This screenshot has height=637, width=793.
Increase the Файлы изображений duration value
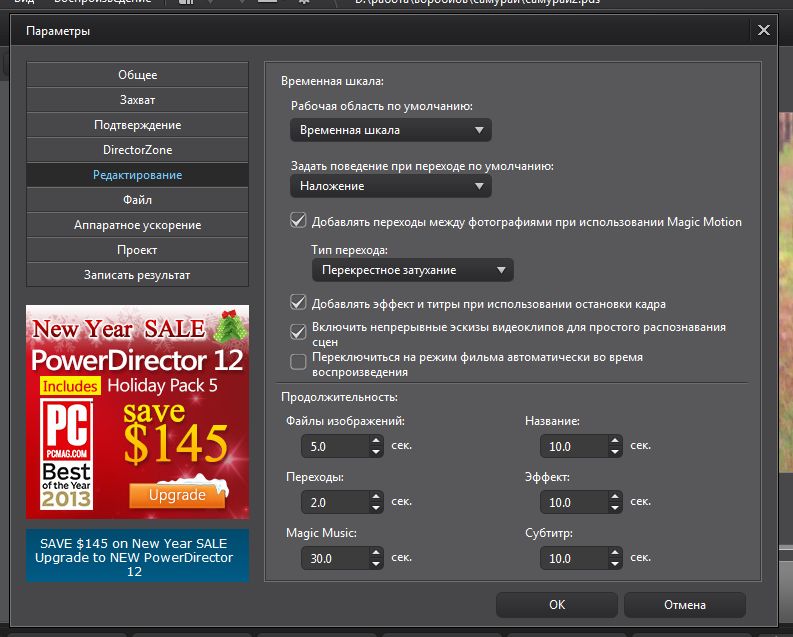click(376, 439)
